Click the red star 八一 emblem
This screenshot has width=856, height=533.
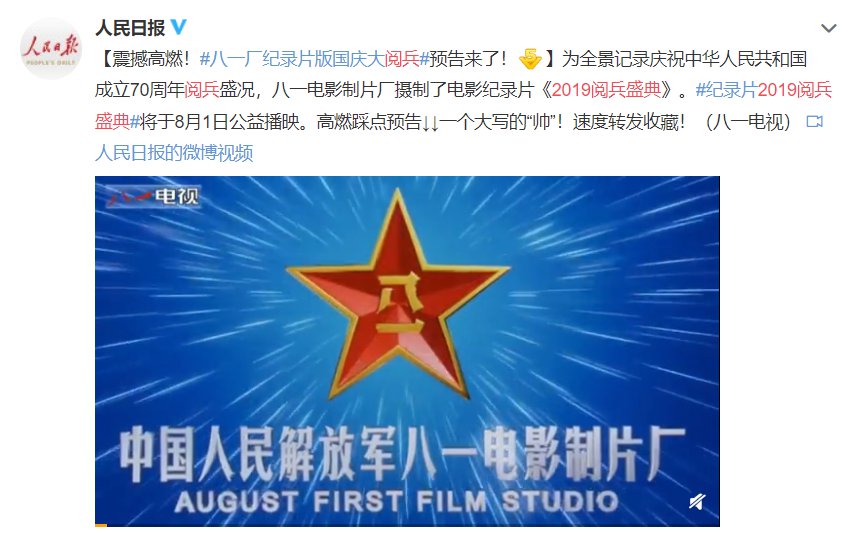[x=398, y=295]
